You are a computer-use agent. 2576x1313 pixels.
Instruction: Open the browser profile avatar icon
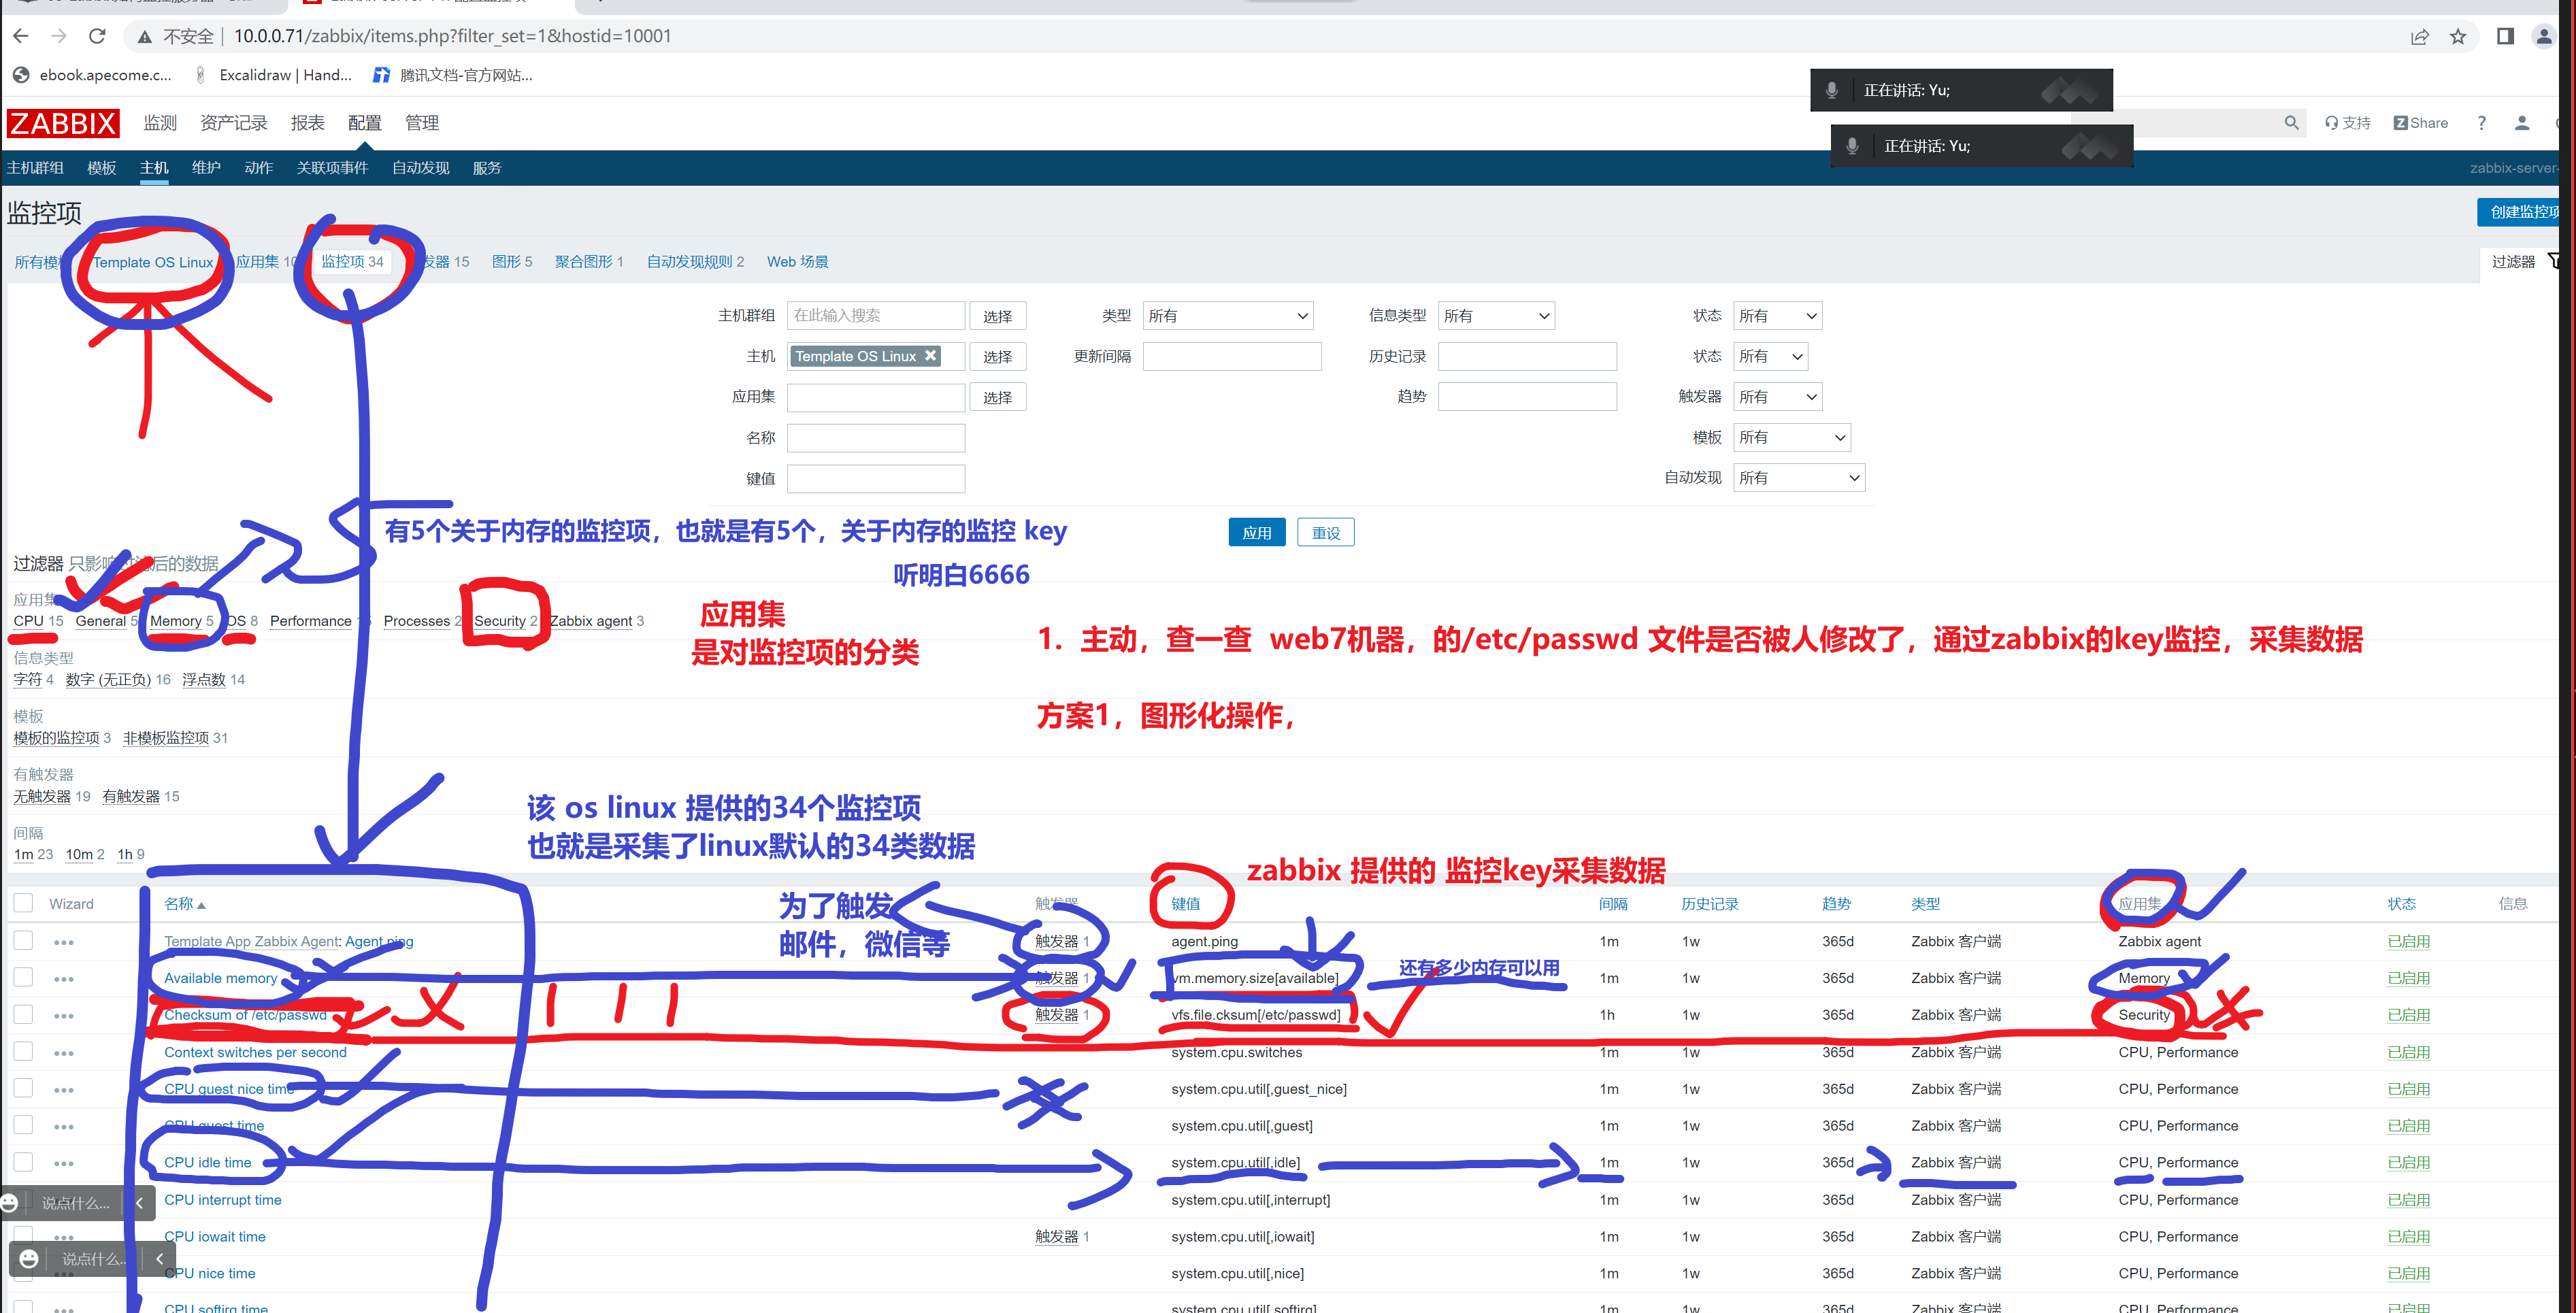[2544, 37]
